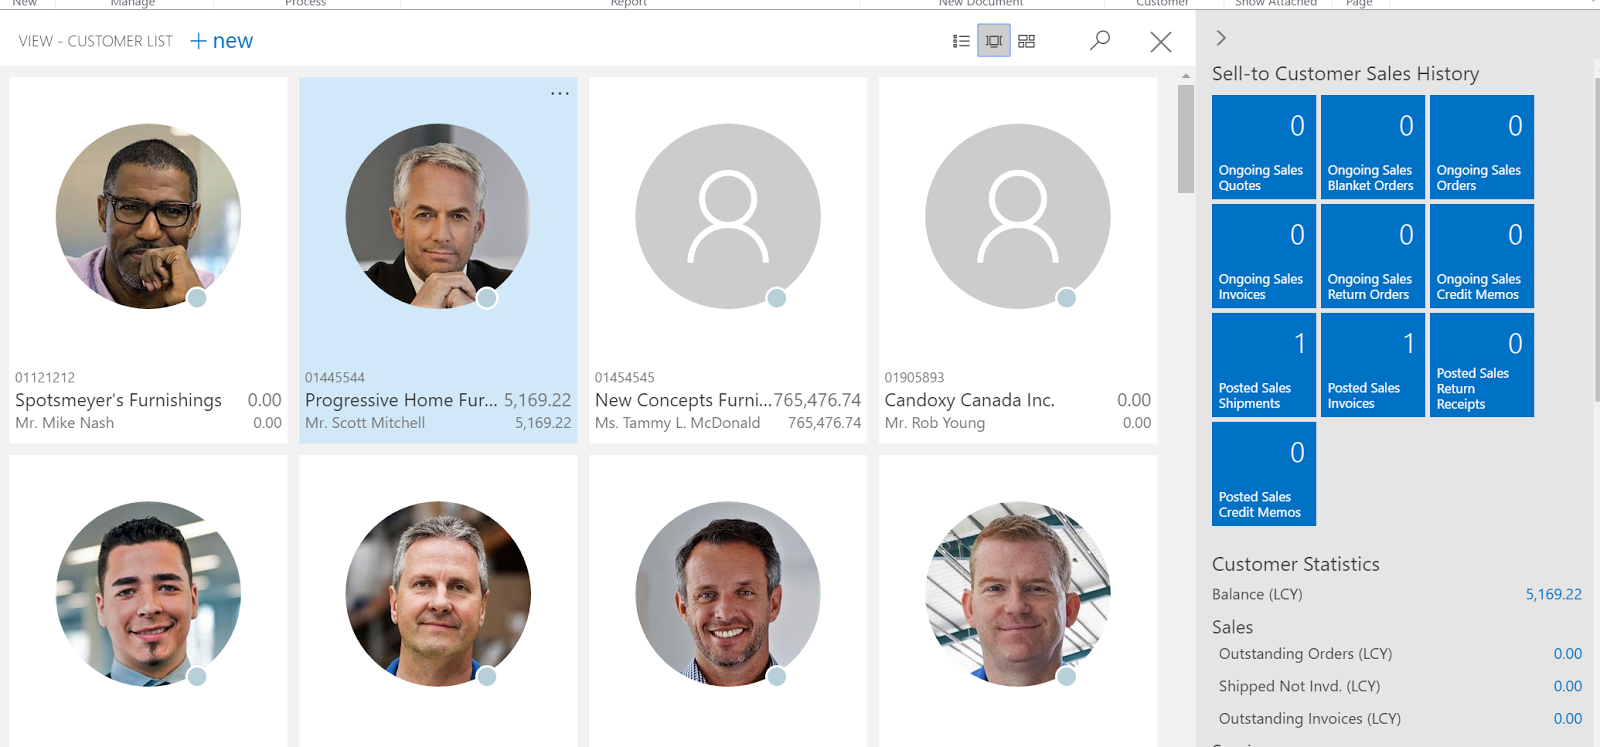Viewport: 1600px width, 747px height.
Task: Click status dot on Progressive Home photo
Action: [487, 298]
